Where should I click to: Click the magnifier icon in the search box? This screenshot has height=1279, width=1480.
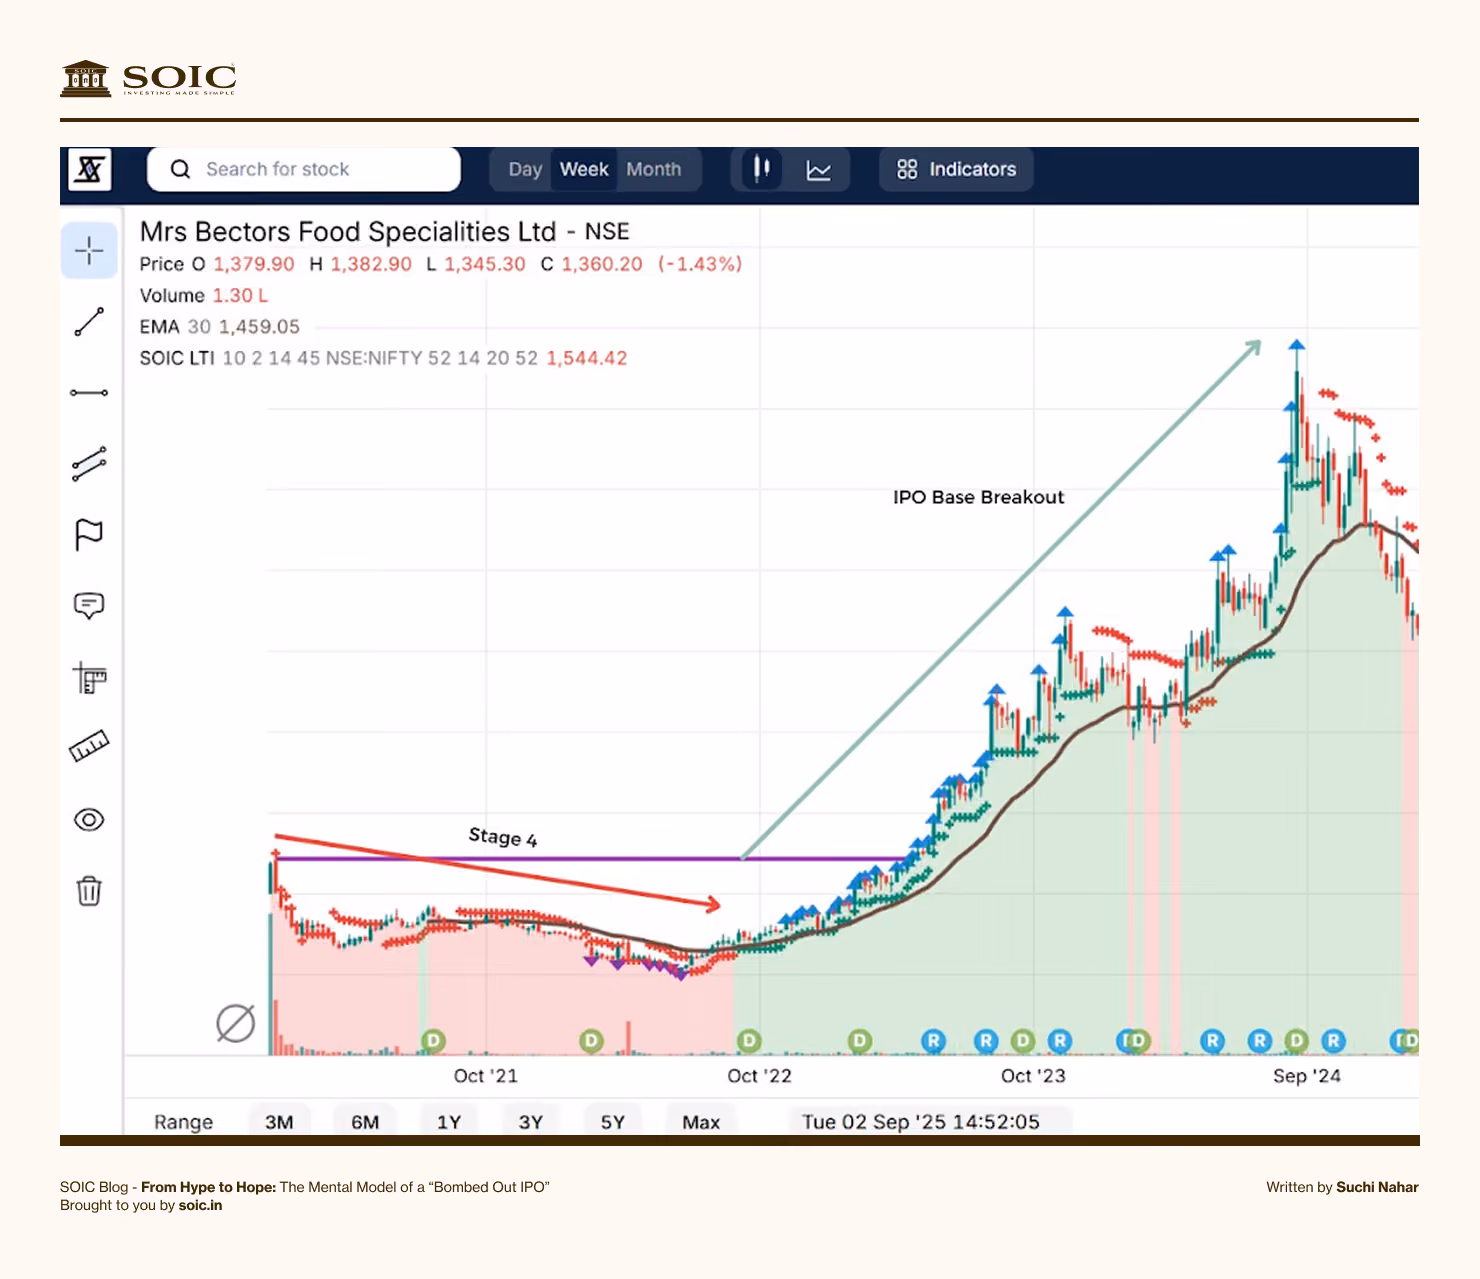click(180, 169)
